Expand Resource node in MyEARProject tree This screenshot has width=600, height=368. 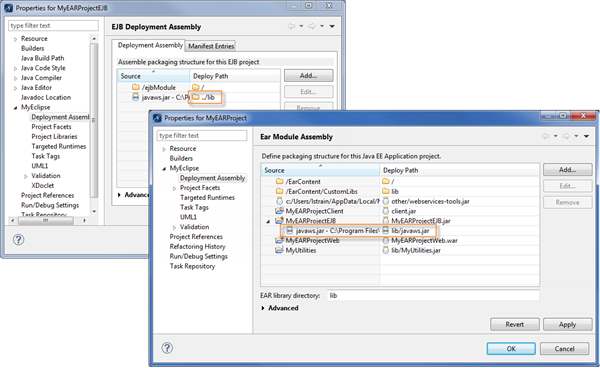164,149
